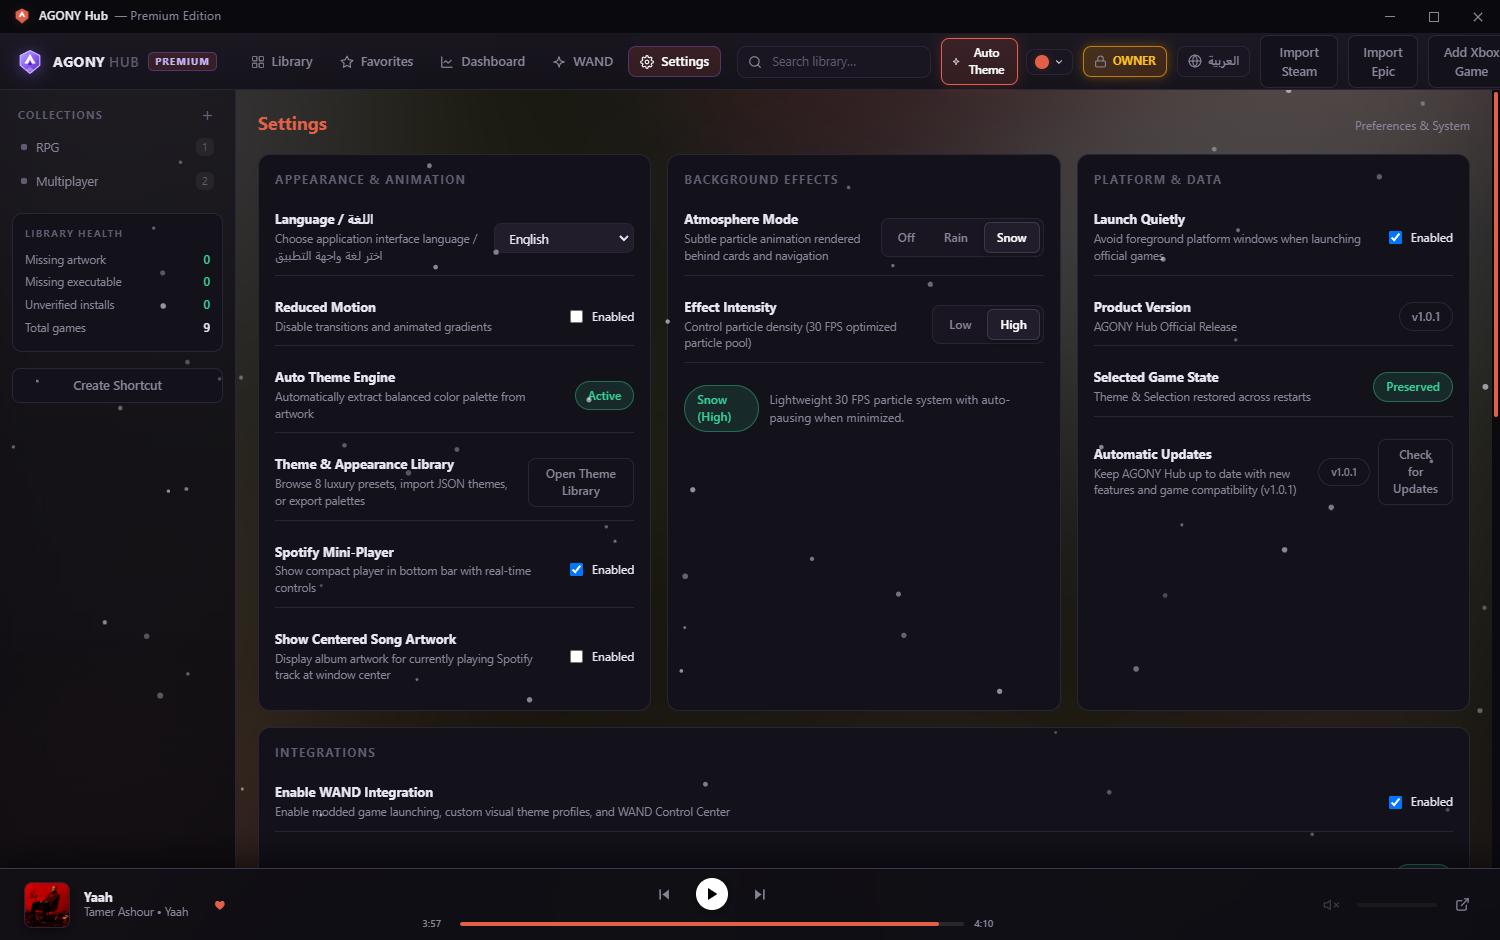Screen dimensions: 1500x940
Task: Click Check for Updates button
Action: click(1415, 472)
